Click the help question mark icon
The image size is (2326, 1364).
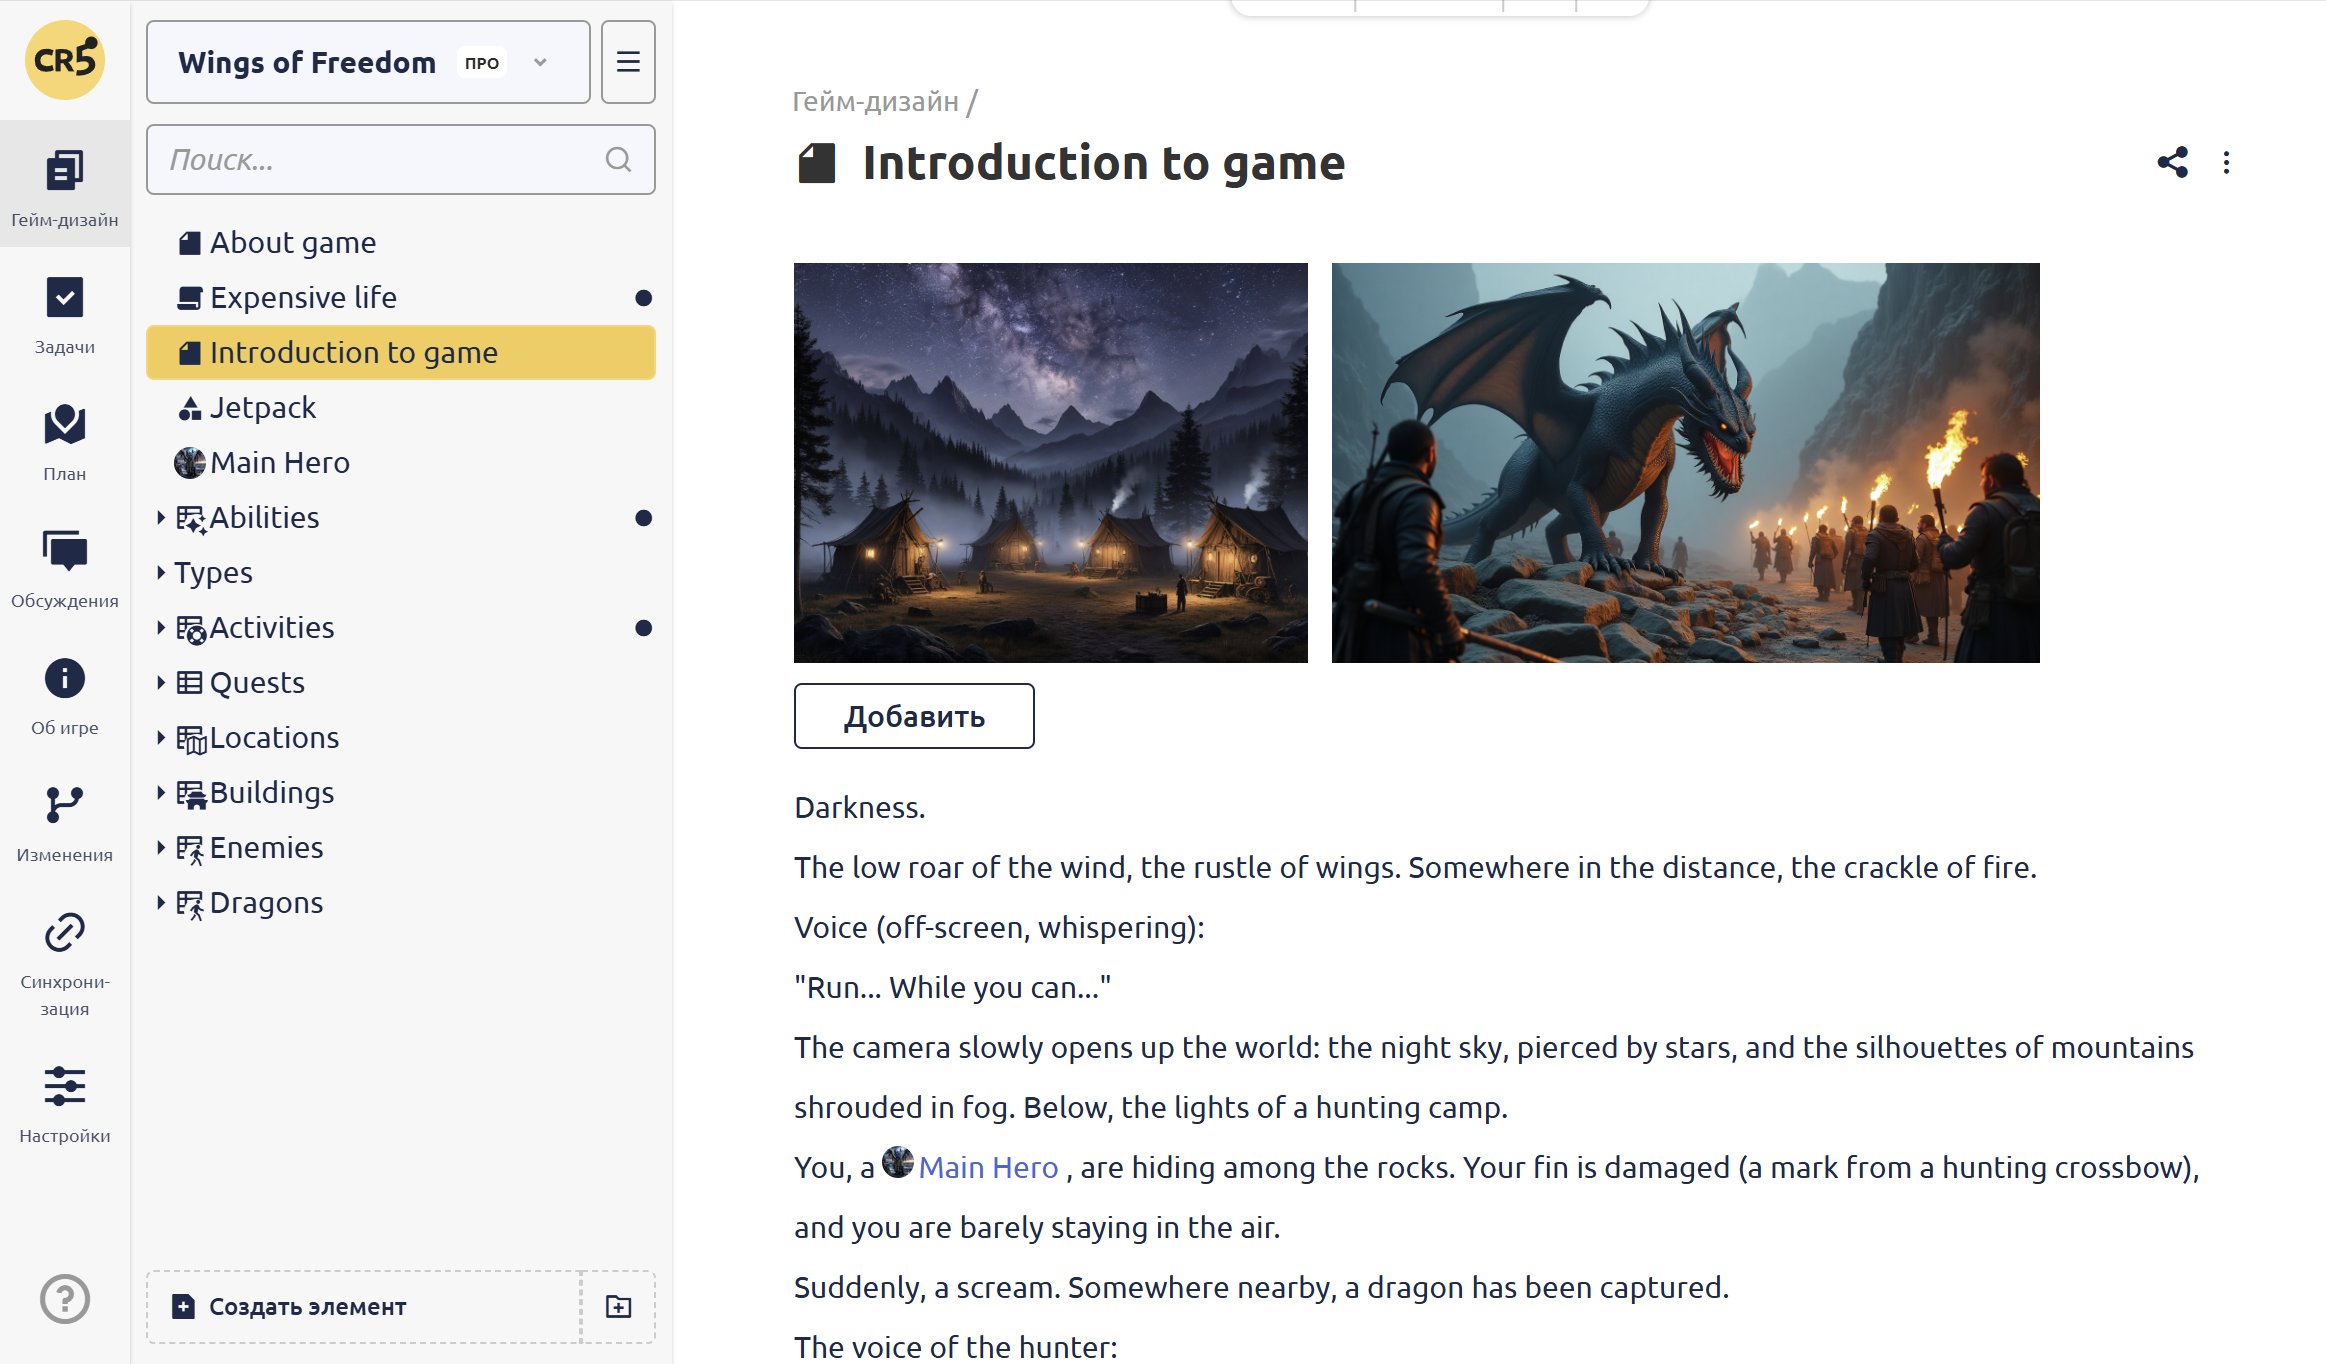(64, 1299)
